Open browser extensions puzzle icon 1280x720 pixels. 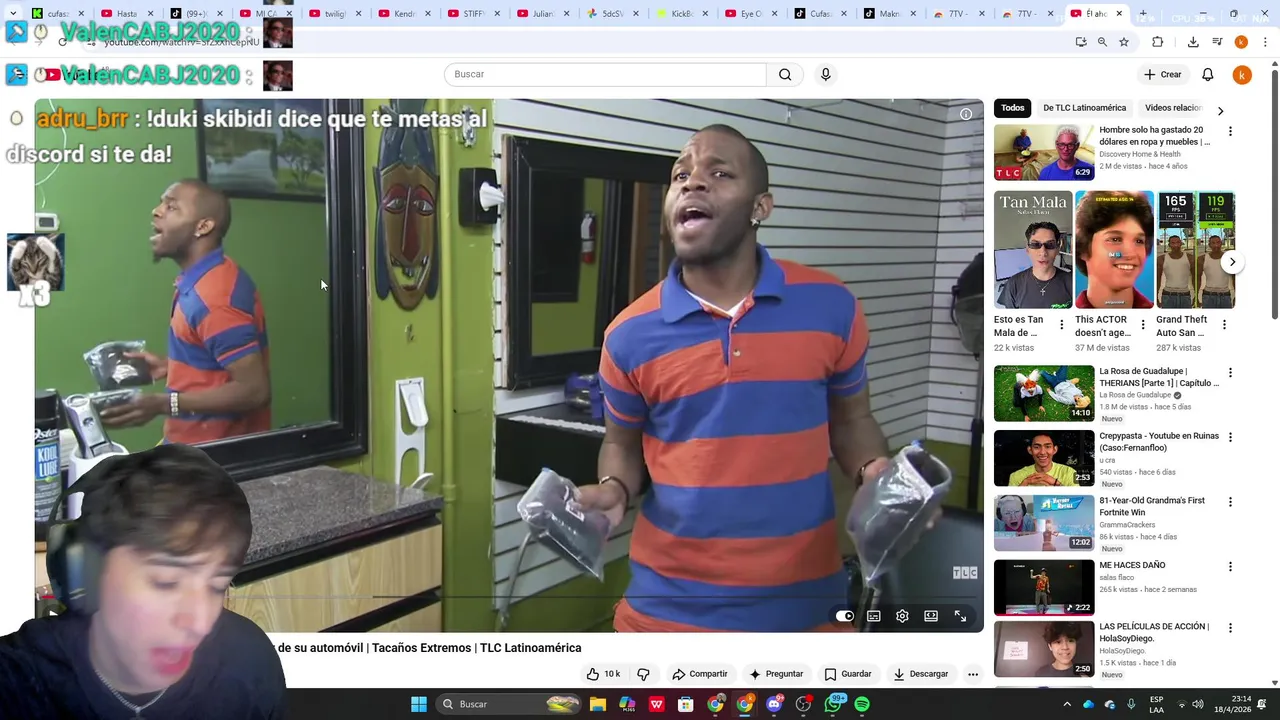(x=1157, y=42)
